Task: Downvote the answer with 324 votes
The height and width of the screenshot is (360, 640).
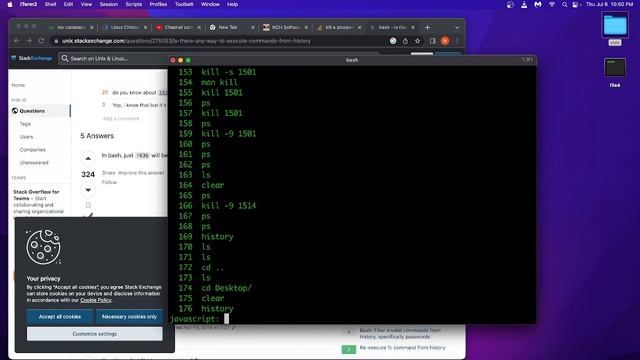Action: click(x=88, y=190)
